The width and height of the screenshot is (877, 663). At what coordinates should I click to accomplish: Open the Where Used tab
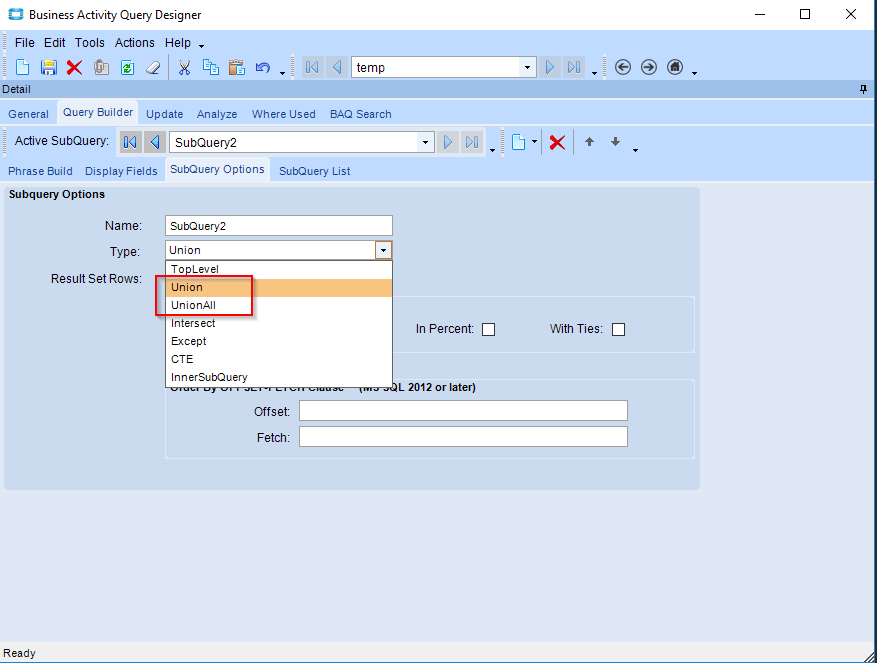pyautogui.click(x=283, y=114)
